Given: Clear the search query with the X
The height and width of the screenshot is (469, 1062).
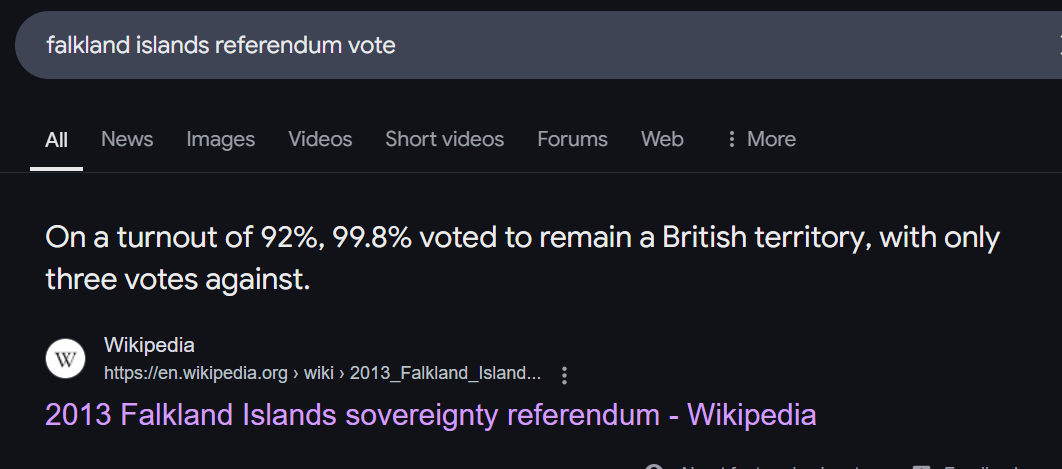Looking at the screenshot, I should (1058, 44).
